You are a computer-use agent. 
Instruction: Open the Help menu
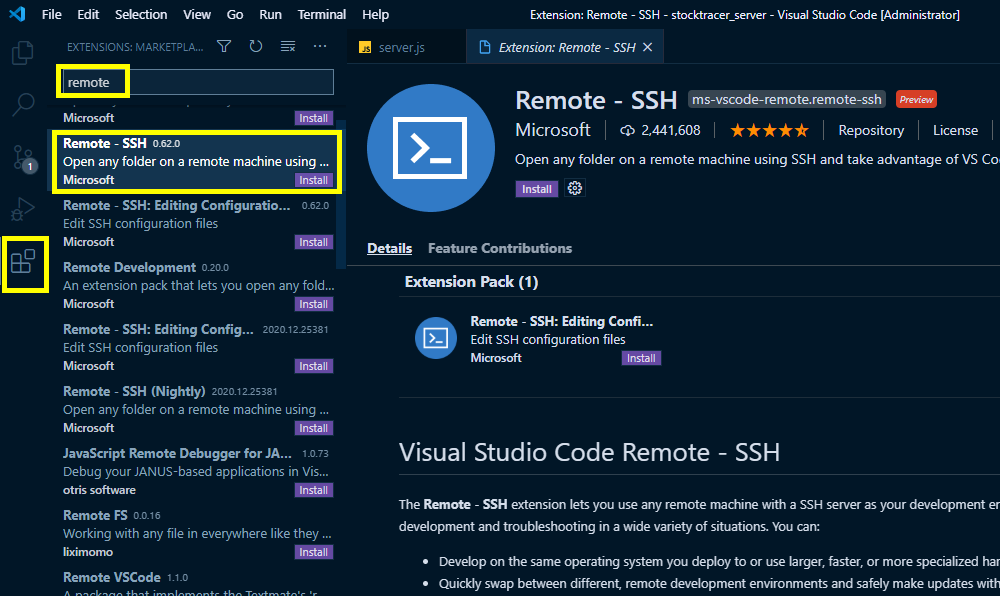click(x=376, y=14)
